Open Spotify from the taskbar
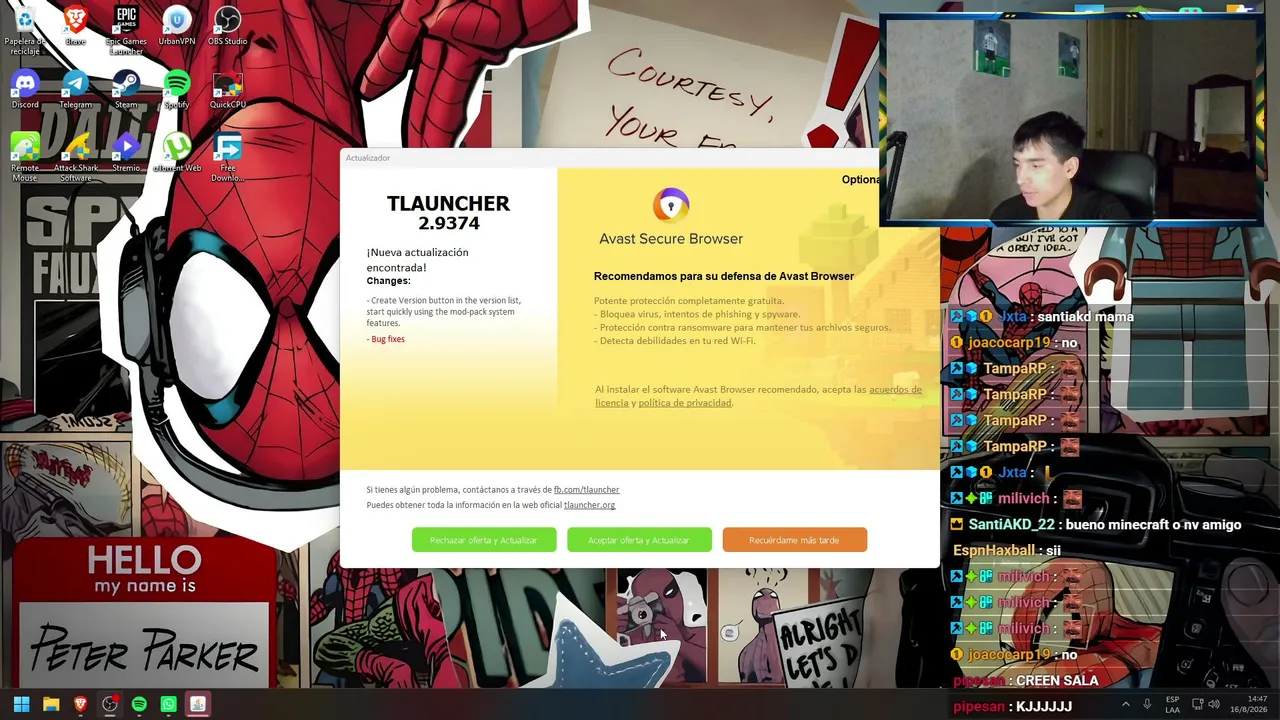Image resolution: width=1280 pixels, height=720 pixels. [139, 704]
